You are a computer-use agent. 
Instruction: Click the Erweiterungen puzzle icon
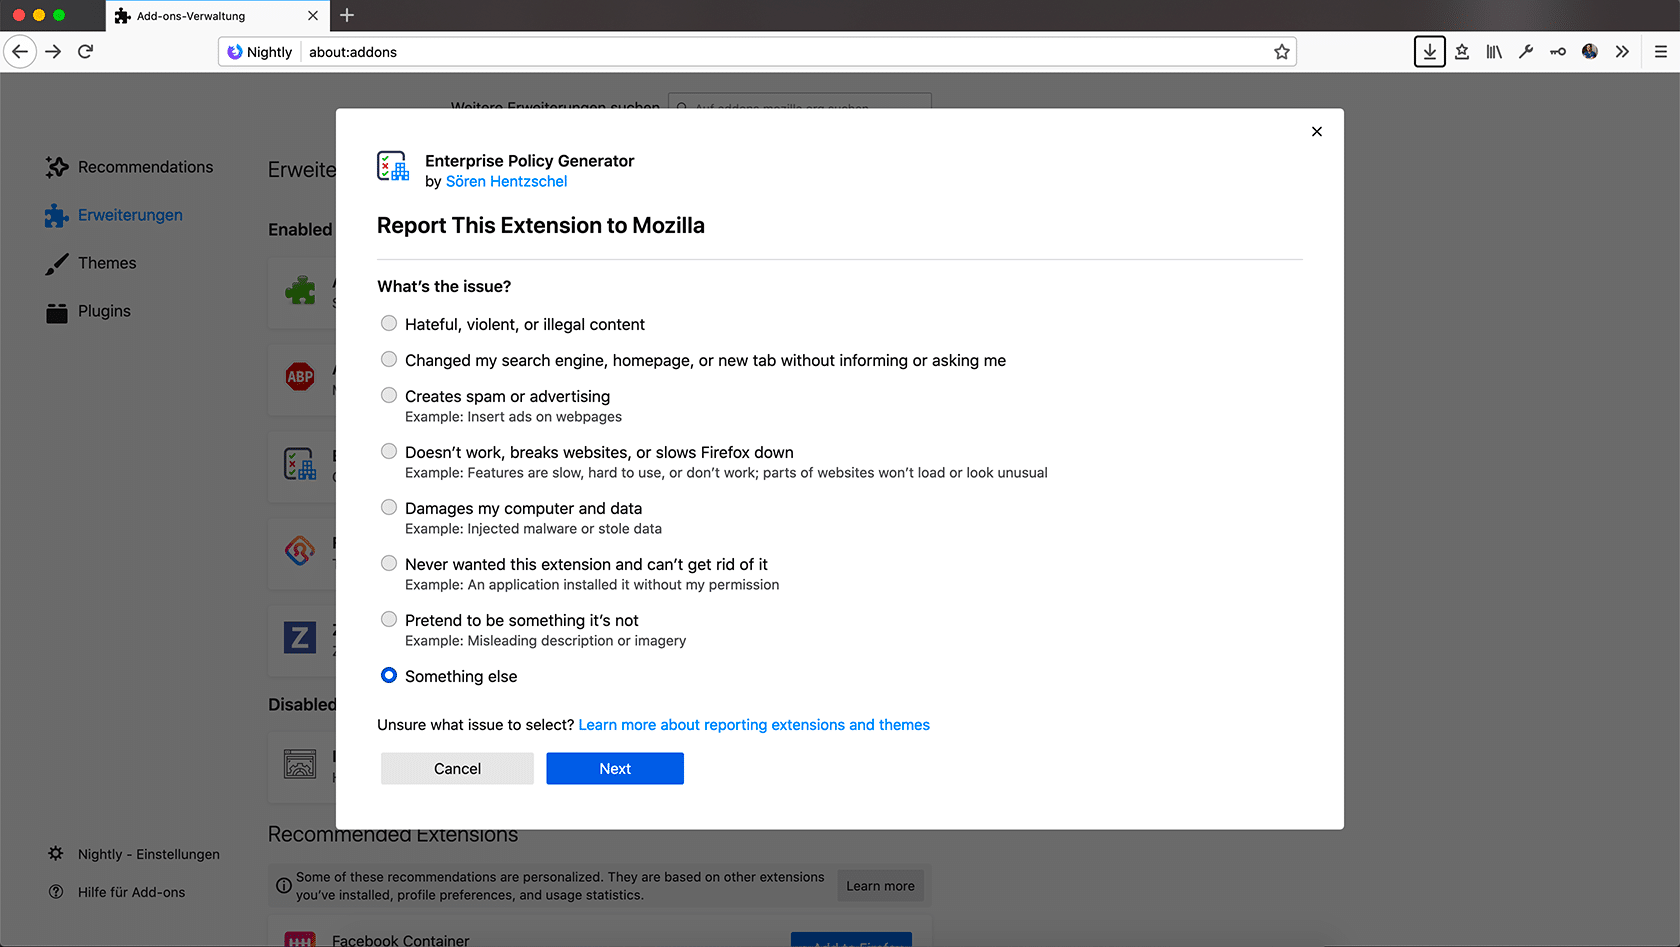(x=57, y=215)
